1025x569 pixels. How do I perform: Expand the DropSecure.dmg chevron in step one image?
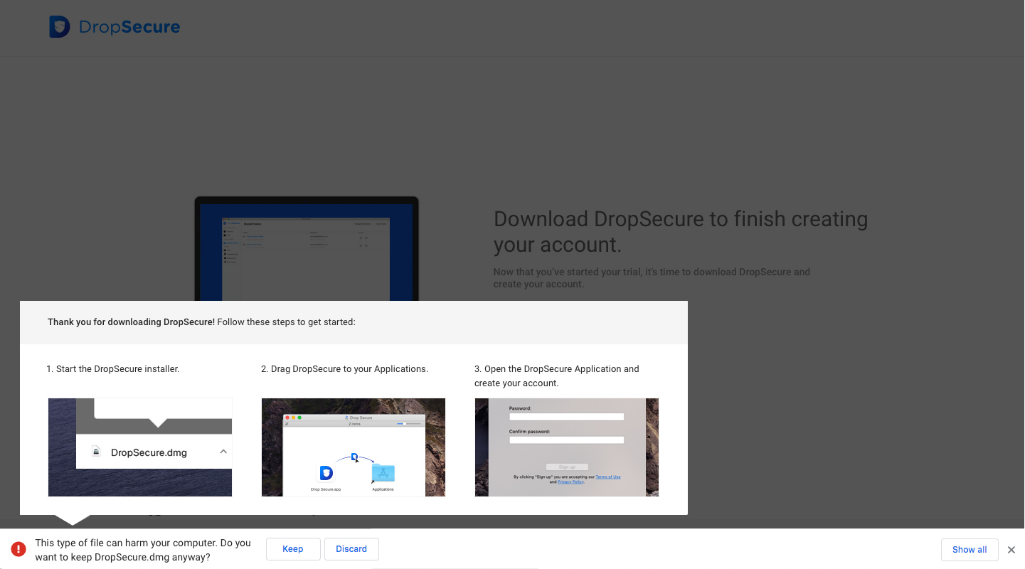point(224,452)
